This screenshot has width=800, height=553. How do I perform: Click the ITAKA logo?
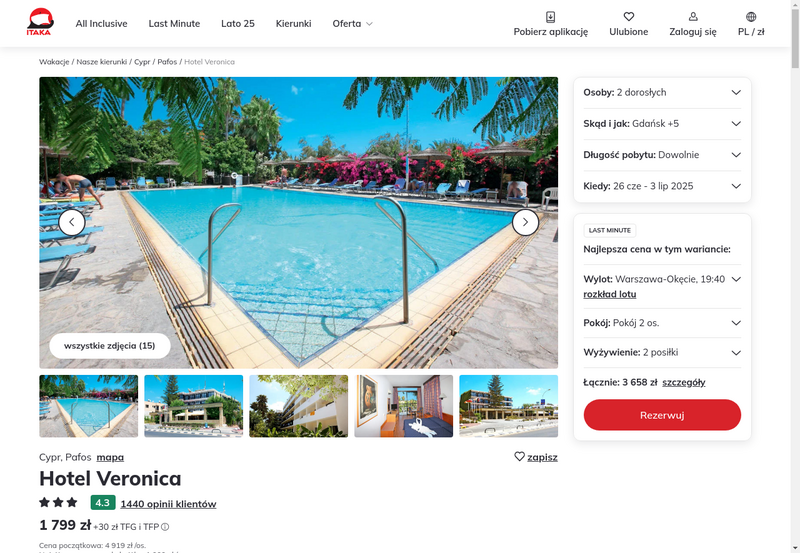click(40, 22)
